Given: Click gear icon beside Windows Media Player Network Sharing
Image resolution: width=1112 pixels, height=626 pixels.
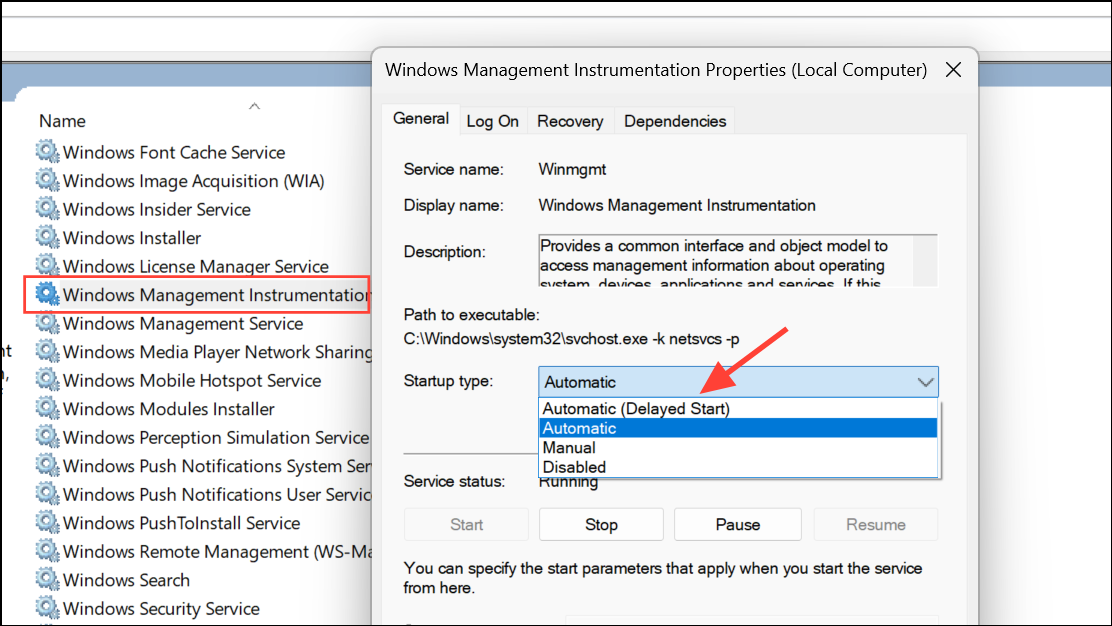Looking at the screenshot, I should click(x=48, y=351).
